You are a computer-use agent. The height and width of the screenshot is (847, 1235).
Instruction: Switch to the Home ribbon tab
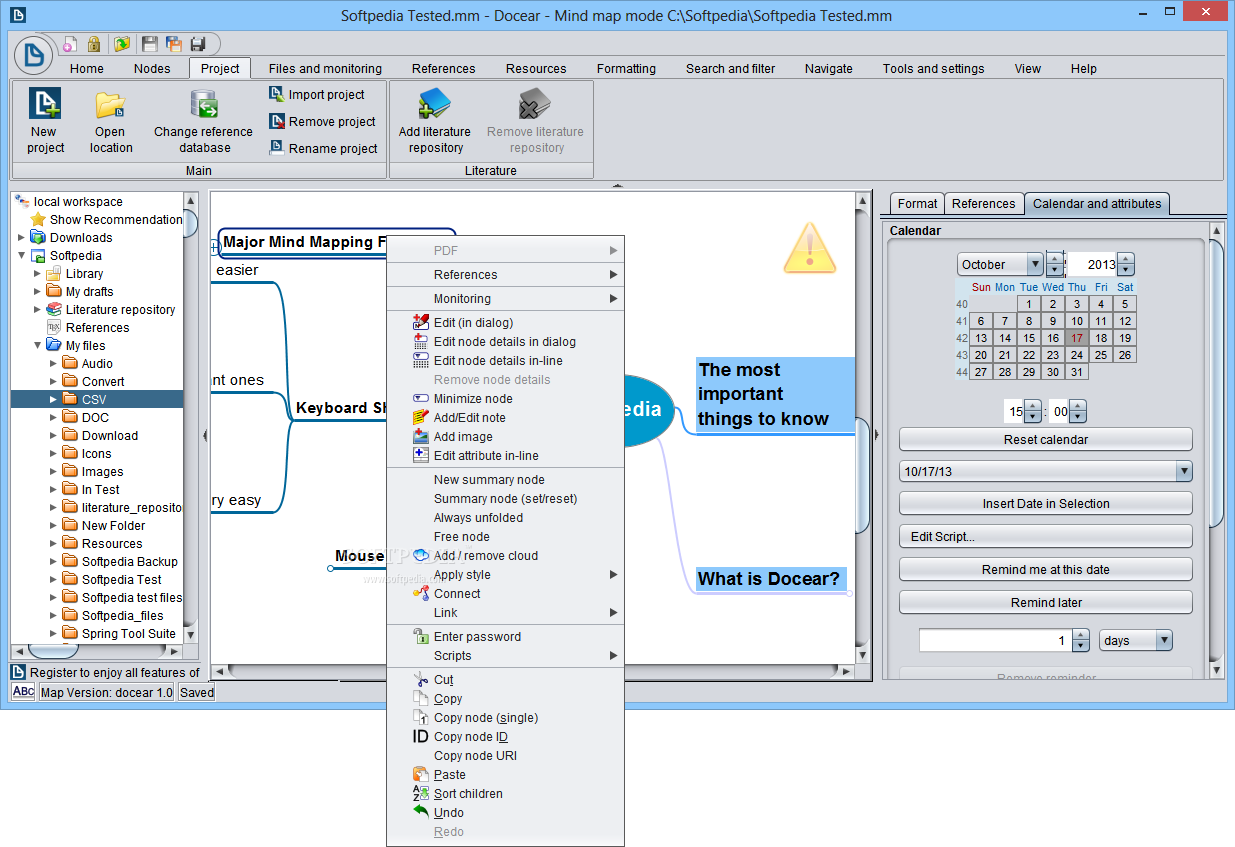(87, 68)
